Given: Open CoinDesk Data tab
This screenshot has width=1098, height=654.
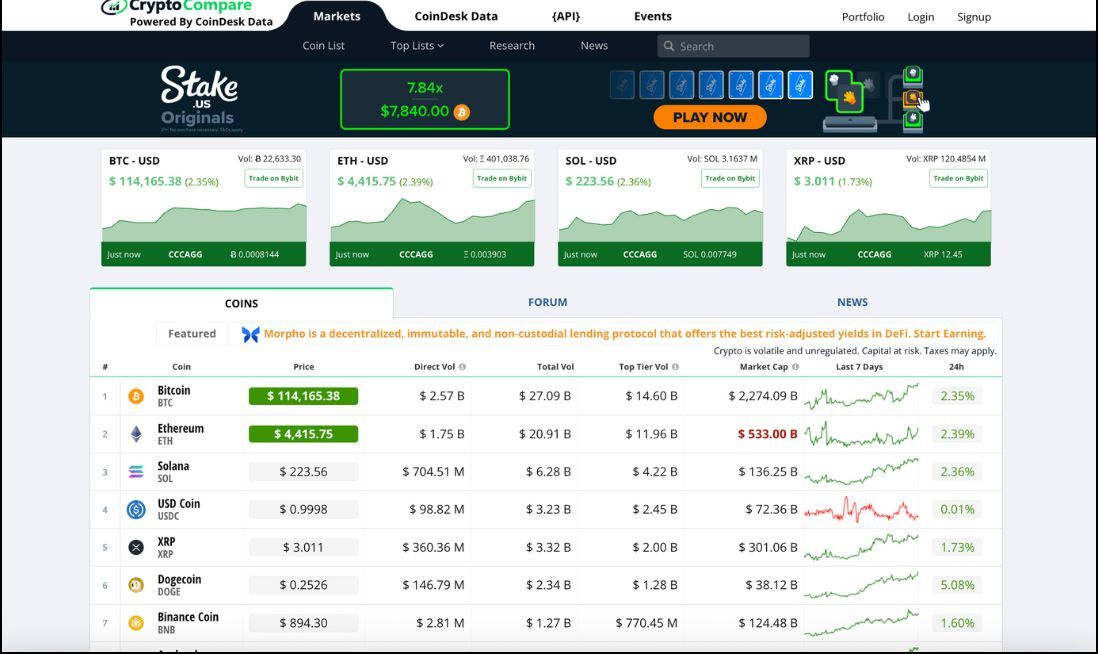Looking at the screenshot, I should click(456, 16).
